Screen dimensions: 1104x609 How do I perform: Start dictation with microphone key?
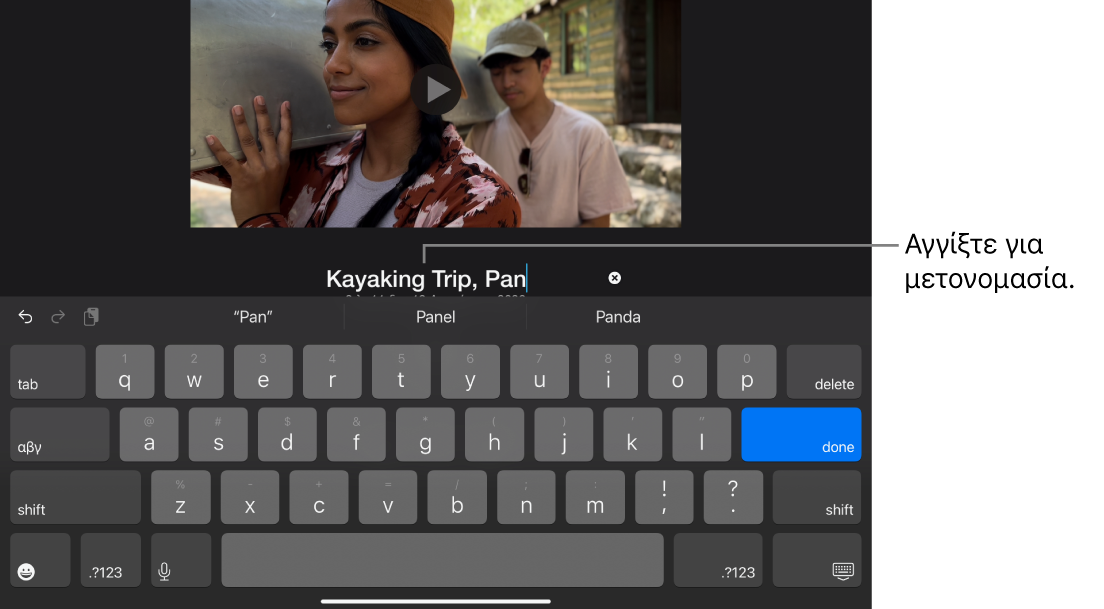[181, 560]
